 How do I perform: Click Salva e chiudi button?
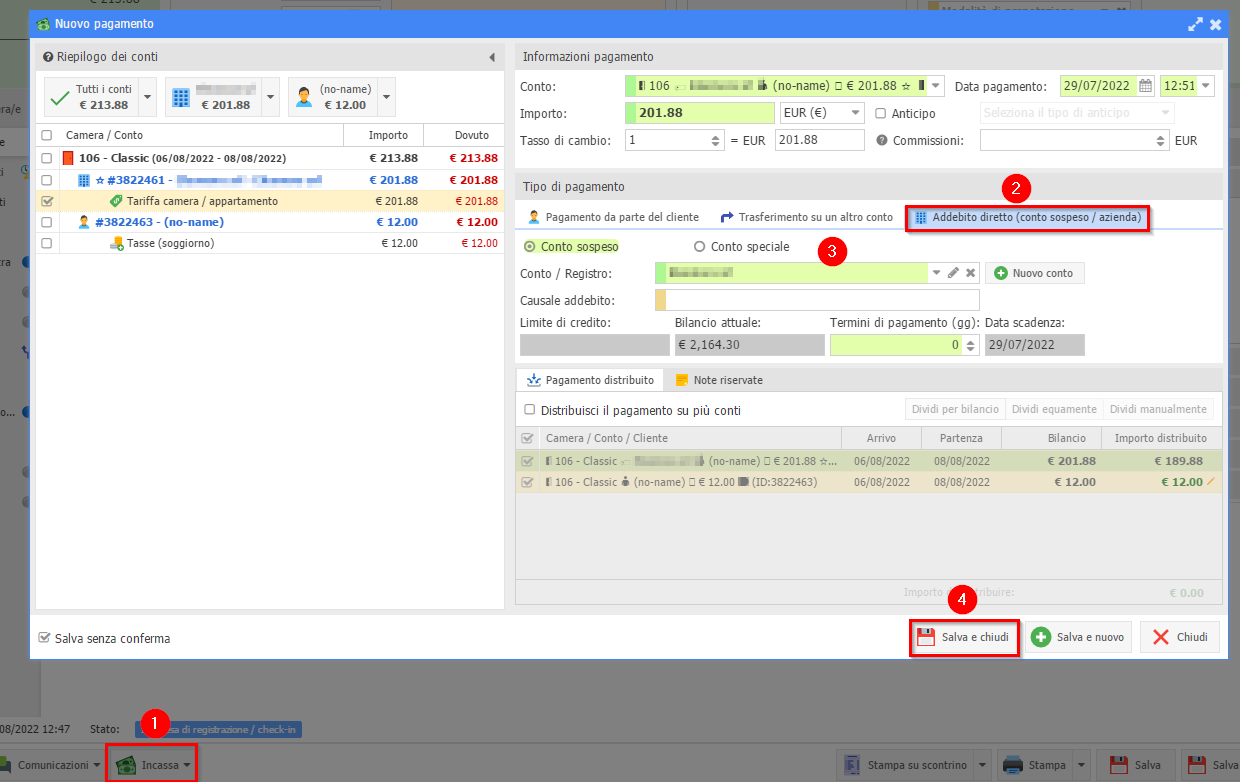(965, 637)
